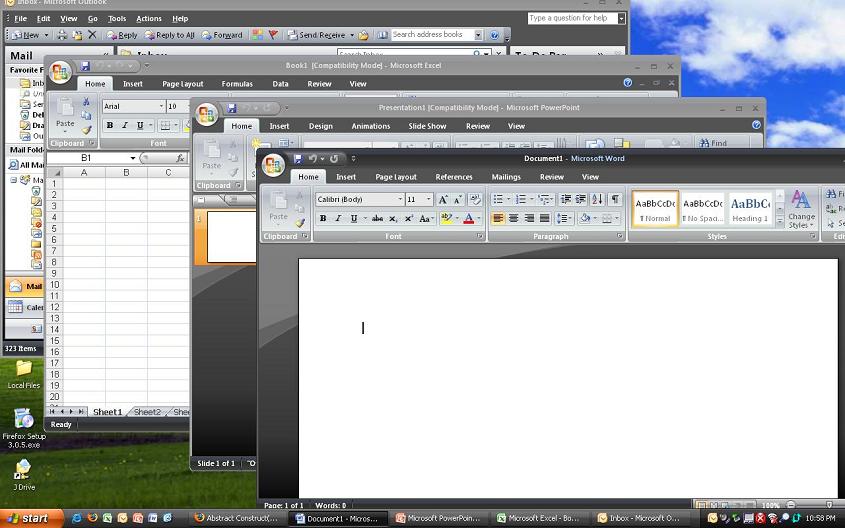Viewport: 845px width, 528px height.
Task: Click Format Painter in Word's Clipboard group
Action: click(x=300, y=222)
